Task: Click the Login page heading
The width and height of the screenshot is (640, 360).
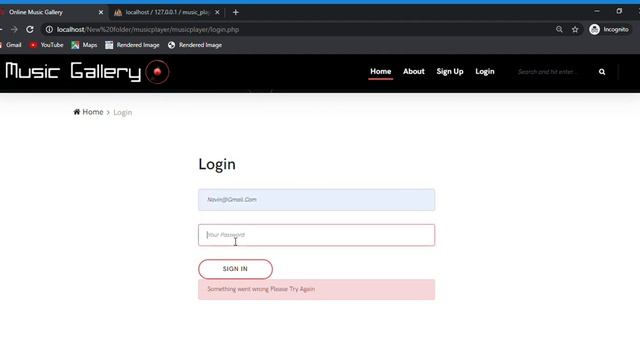Action: tap(217, 164)
